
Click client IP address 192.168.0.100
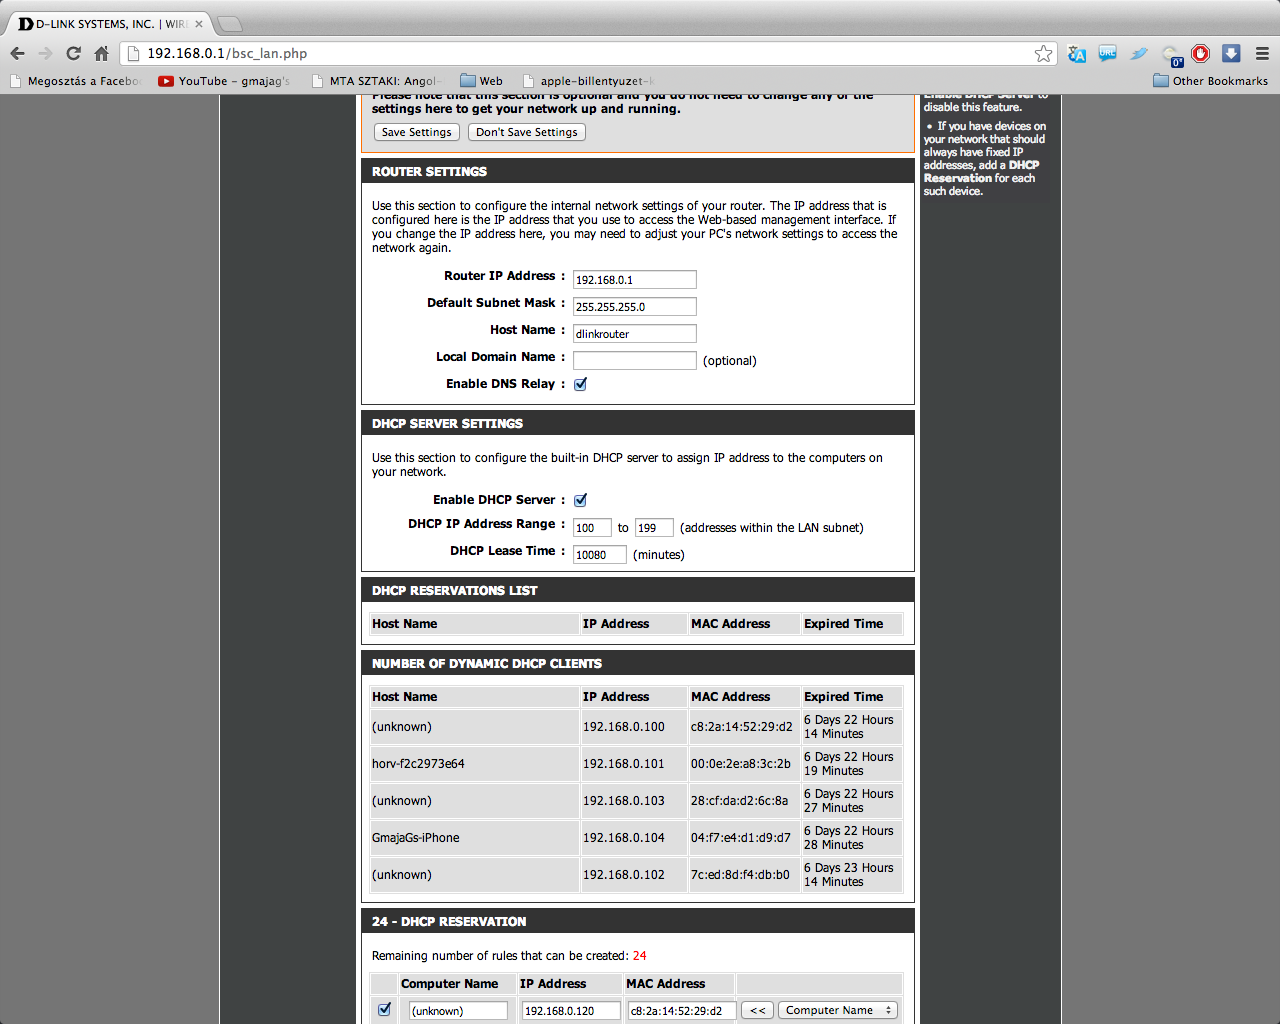pyautogui.click(x=624, y=727)
